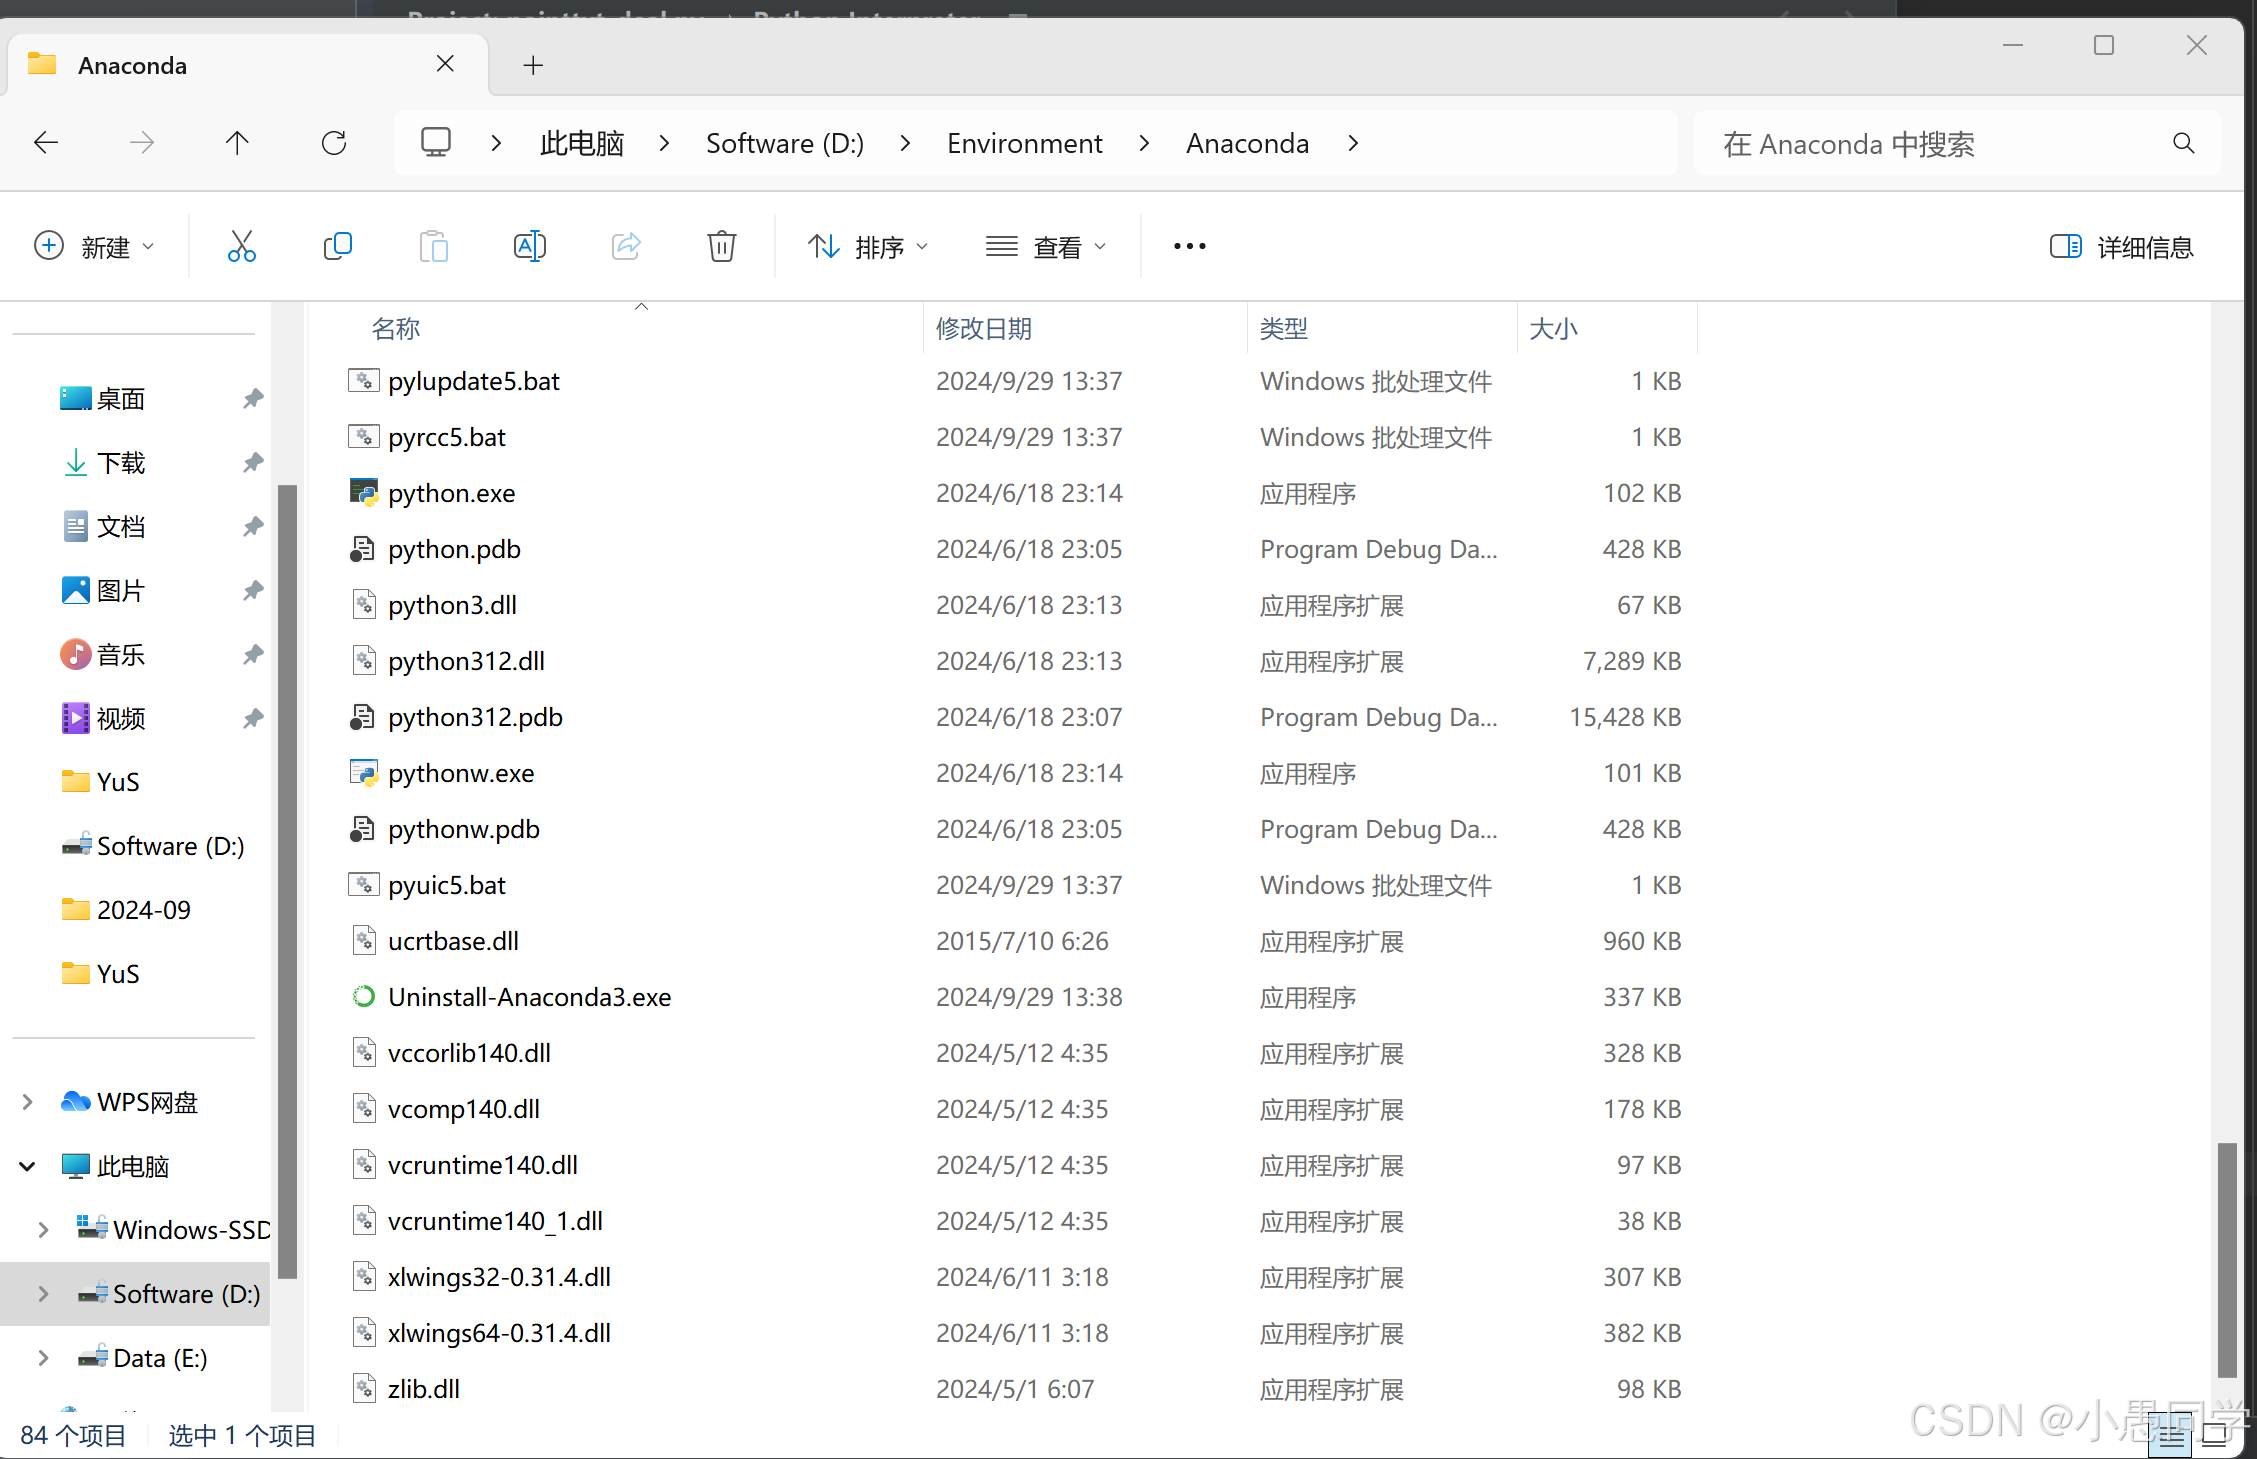Go forward with the right arrow
Image resolution: width=2257 pixels, height=1459 pixels.
pos(142,143)
